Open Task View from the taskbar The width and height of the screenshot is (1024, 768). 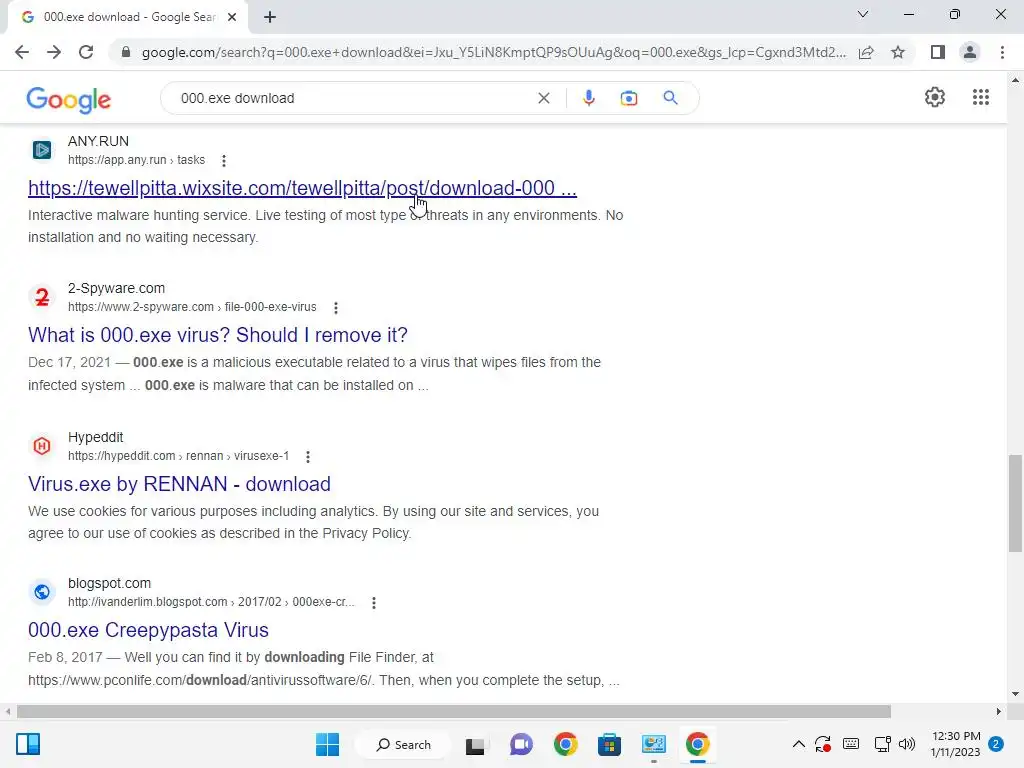click(x=475, y=744)
